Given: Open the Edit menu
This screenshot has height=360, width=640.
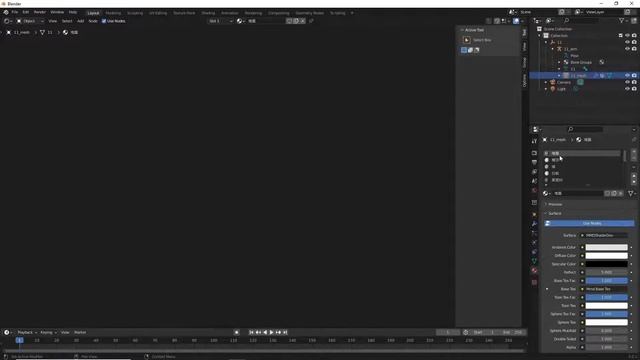Looking at the screenshot, I should (26, 12).
